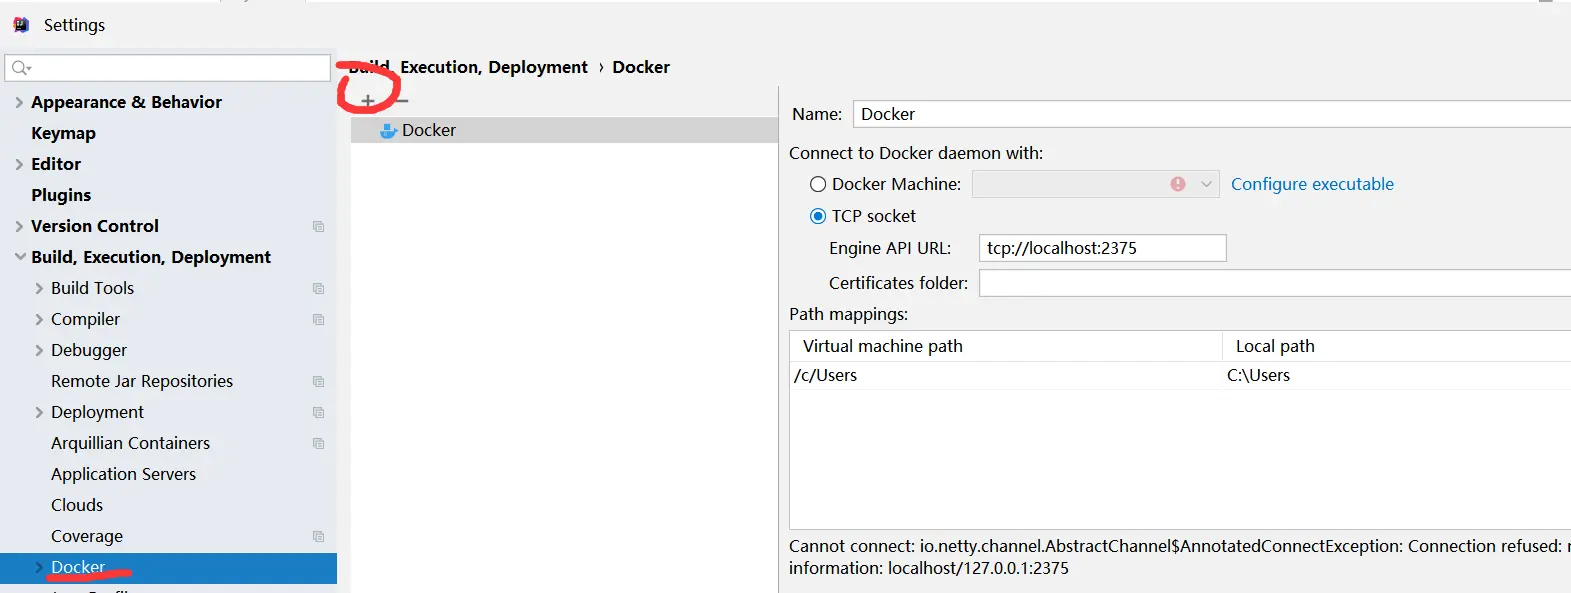Click the Cannot connect error message
Viewport: 1571px width, 593px height.
[x=1180, y=557]
